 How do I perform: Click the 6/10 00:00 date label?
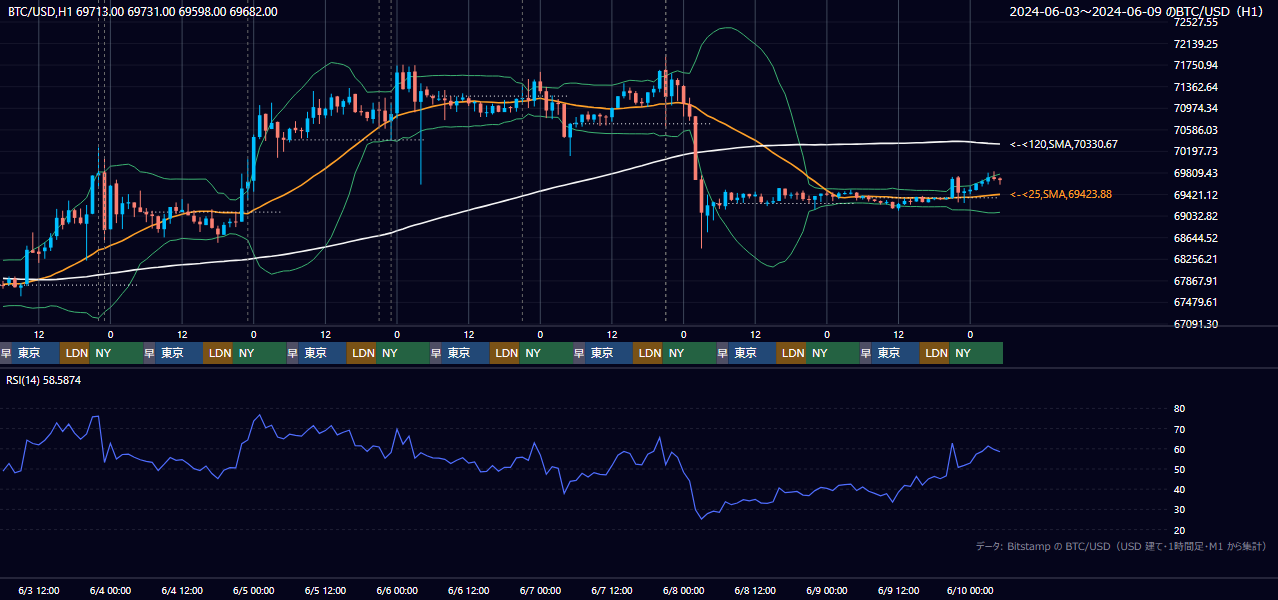(969, 590)
